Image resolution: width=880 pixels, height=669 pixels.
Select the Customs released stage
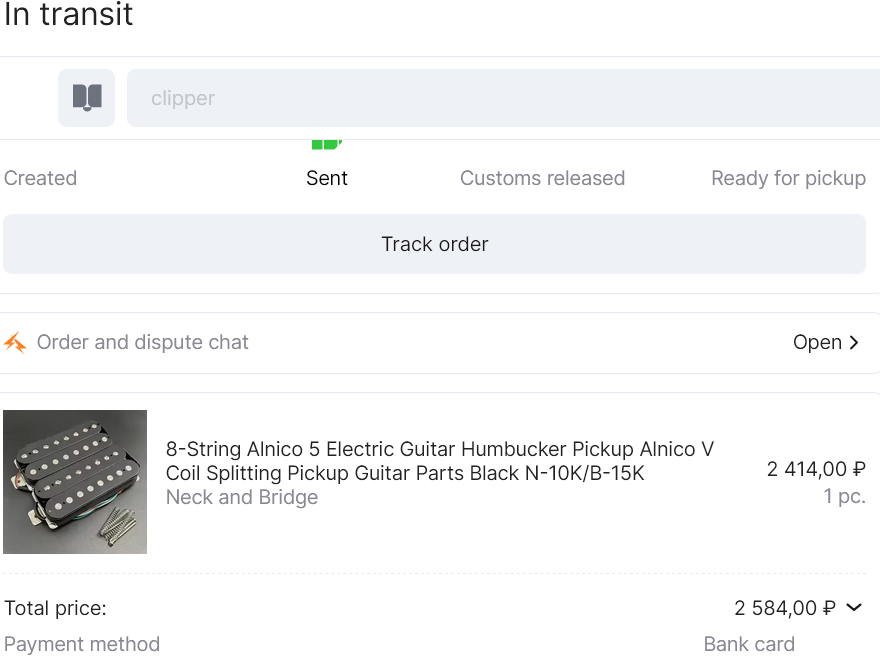[x=542, y=178]
